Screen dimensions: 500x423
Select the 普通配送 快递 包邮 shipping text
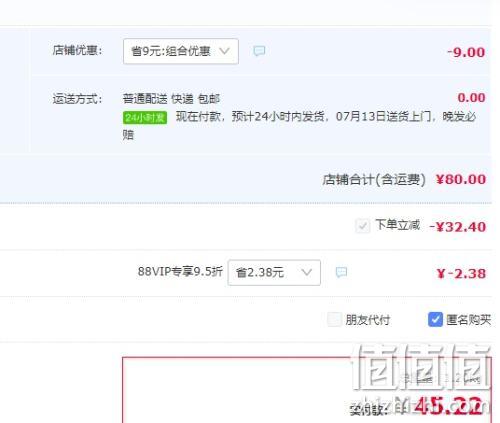[171, 99]
